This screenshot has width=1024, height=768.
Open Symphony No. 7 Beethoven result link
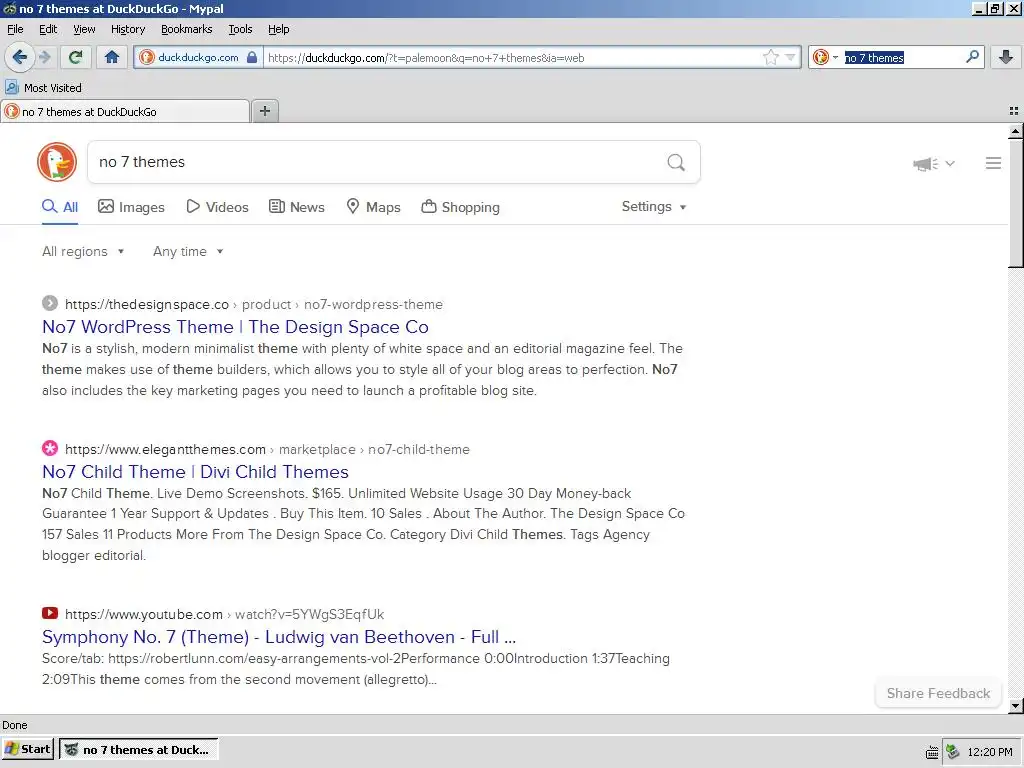[279, 637]
